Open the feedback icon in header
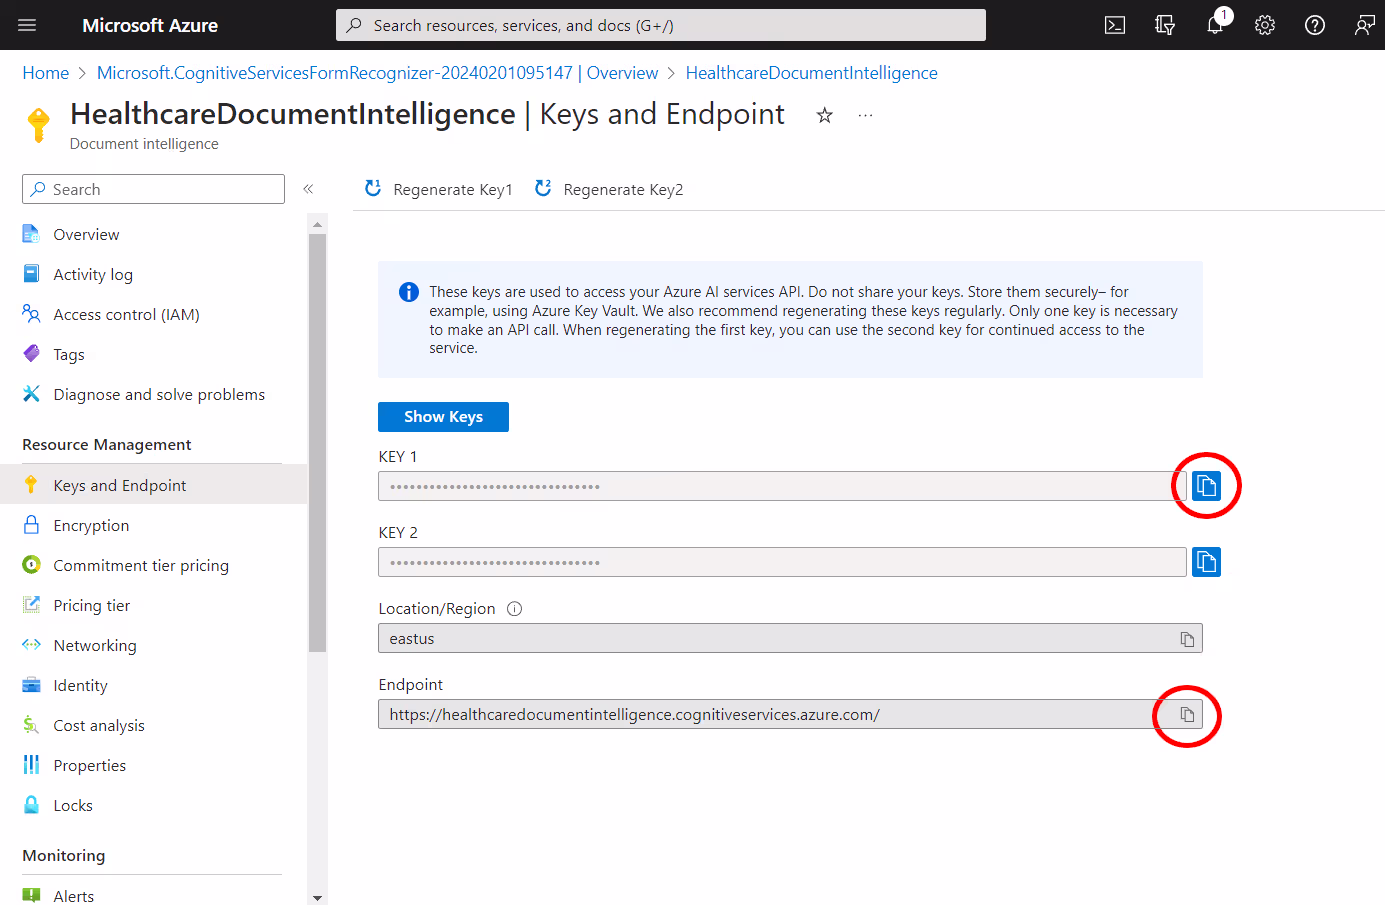Screen dimensions: 1385x905 (x=1365, y=25)
